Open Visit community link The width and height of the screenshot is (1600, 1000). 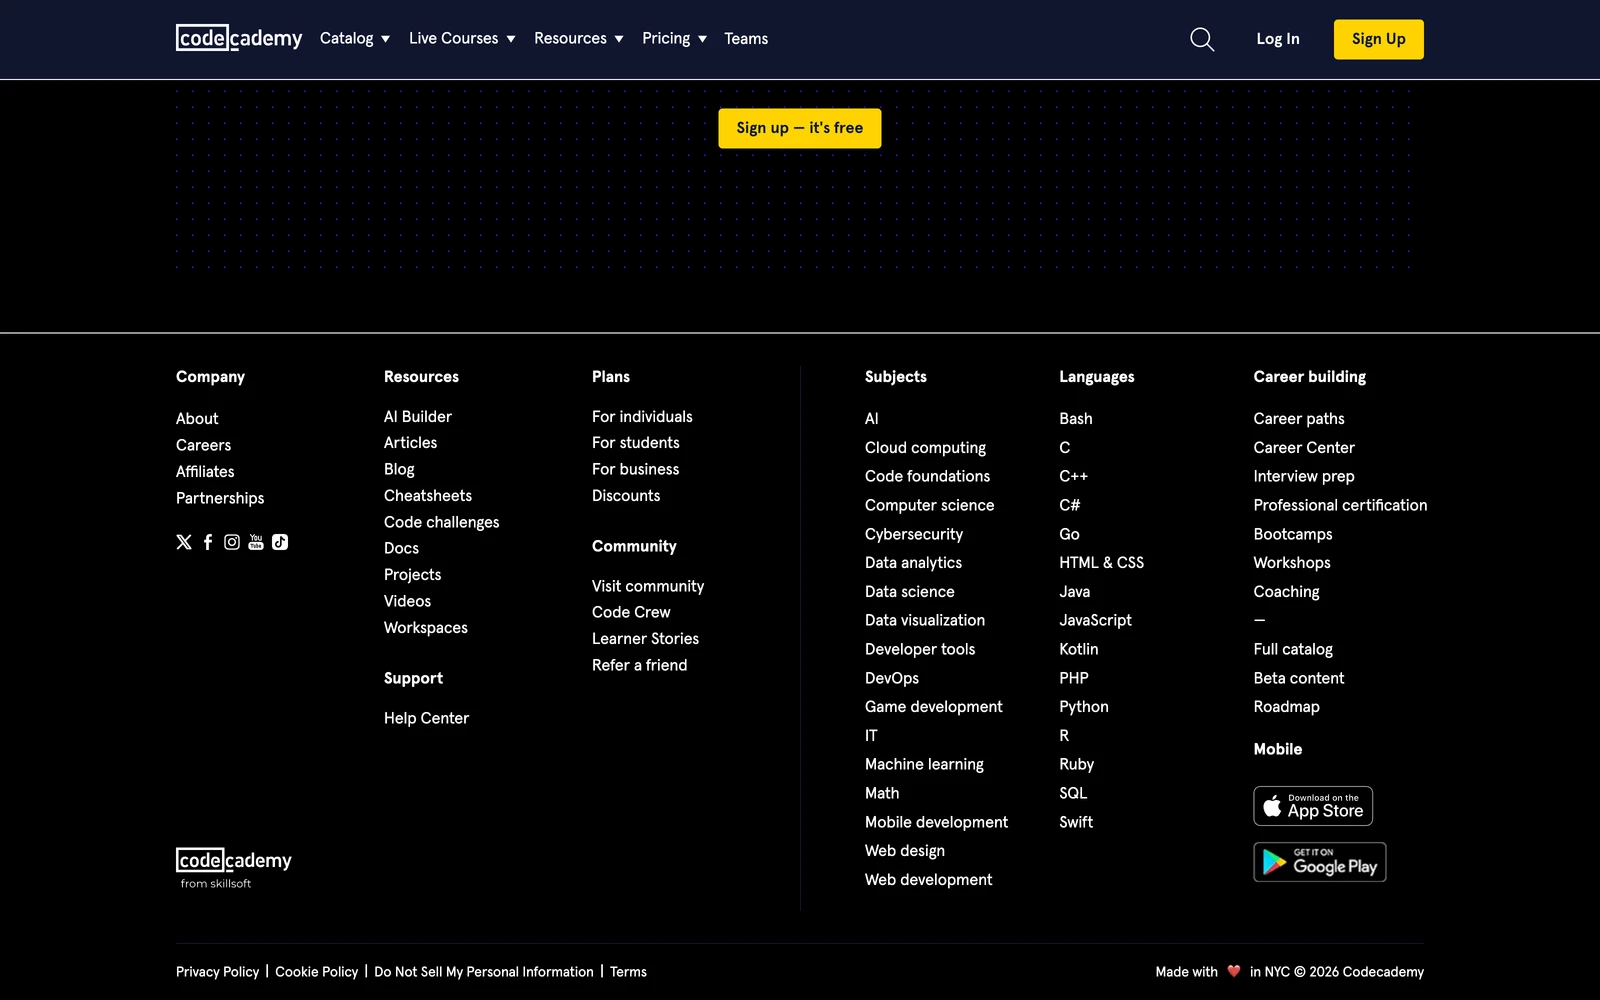pyautogui.click(x=648, y=586)
